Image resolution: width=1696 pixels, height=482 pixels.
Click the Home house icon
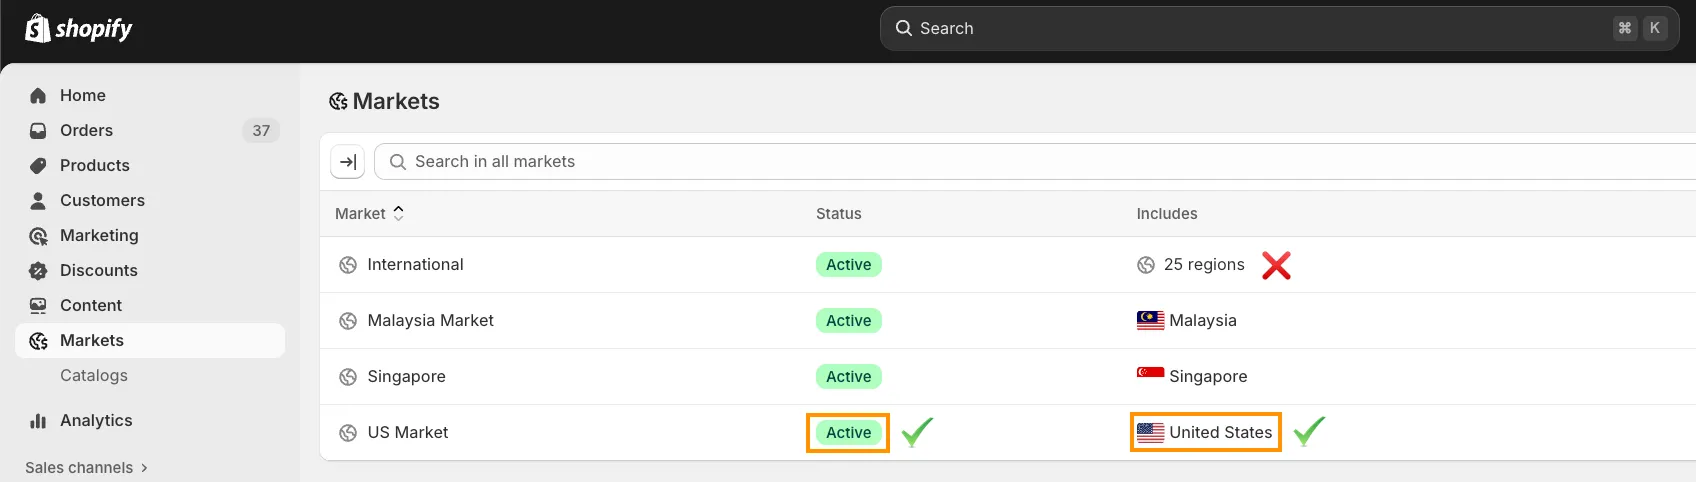[38, 96]
